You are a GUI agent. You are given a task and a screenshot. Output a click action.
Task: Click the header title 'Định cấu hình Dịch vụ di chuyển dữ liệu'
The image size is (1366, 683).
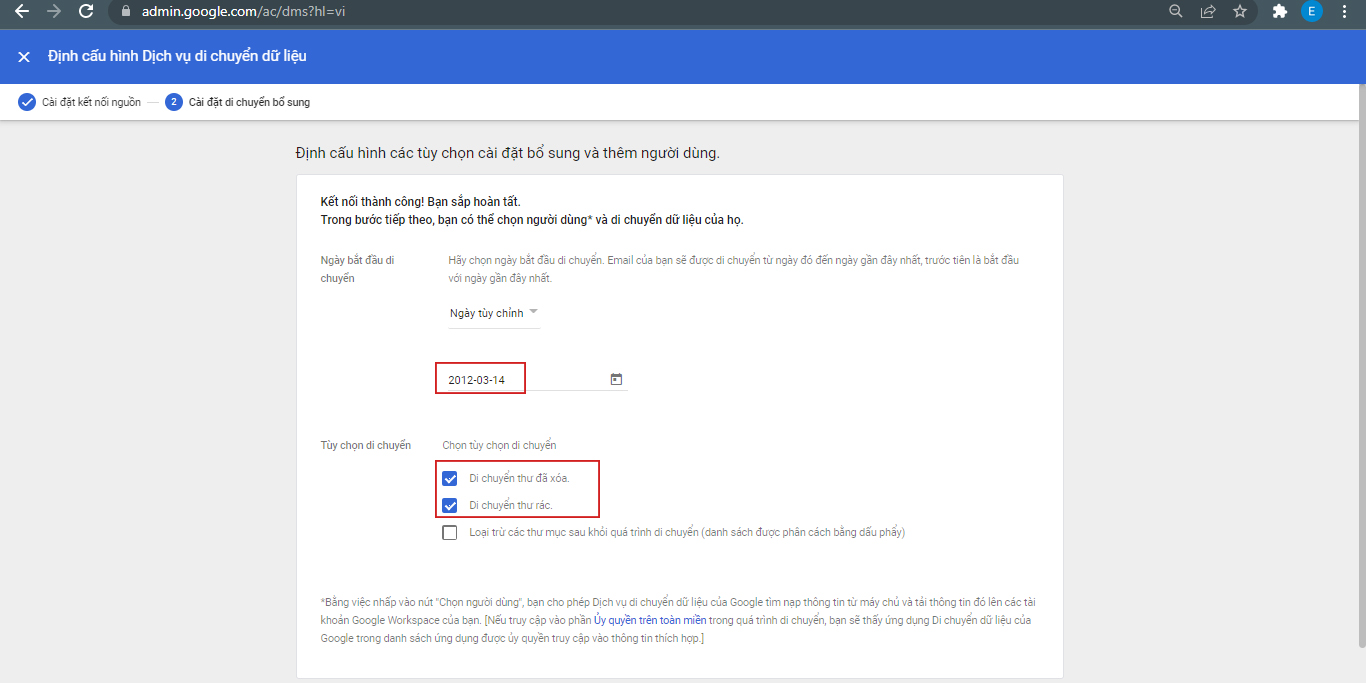[177, 57]
